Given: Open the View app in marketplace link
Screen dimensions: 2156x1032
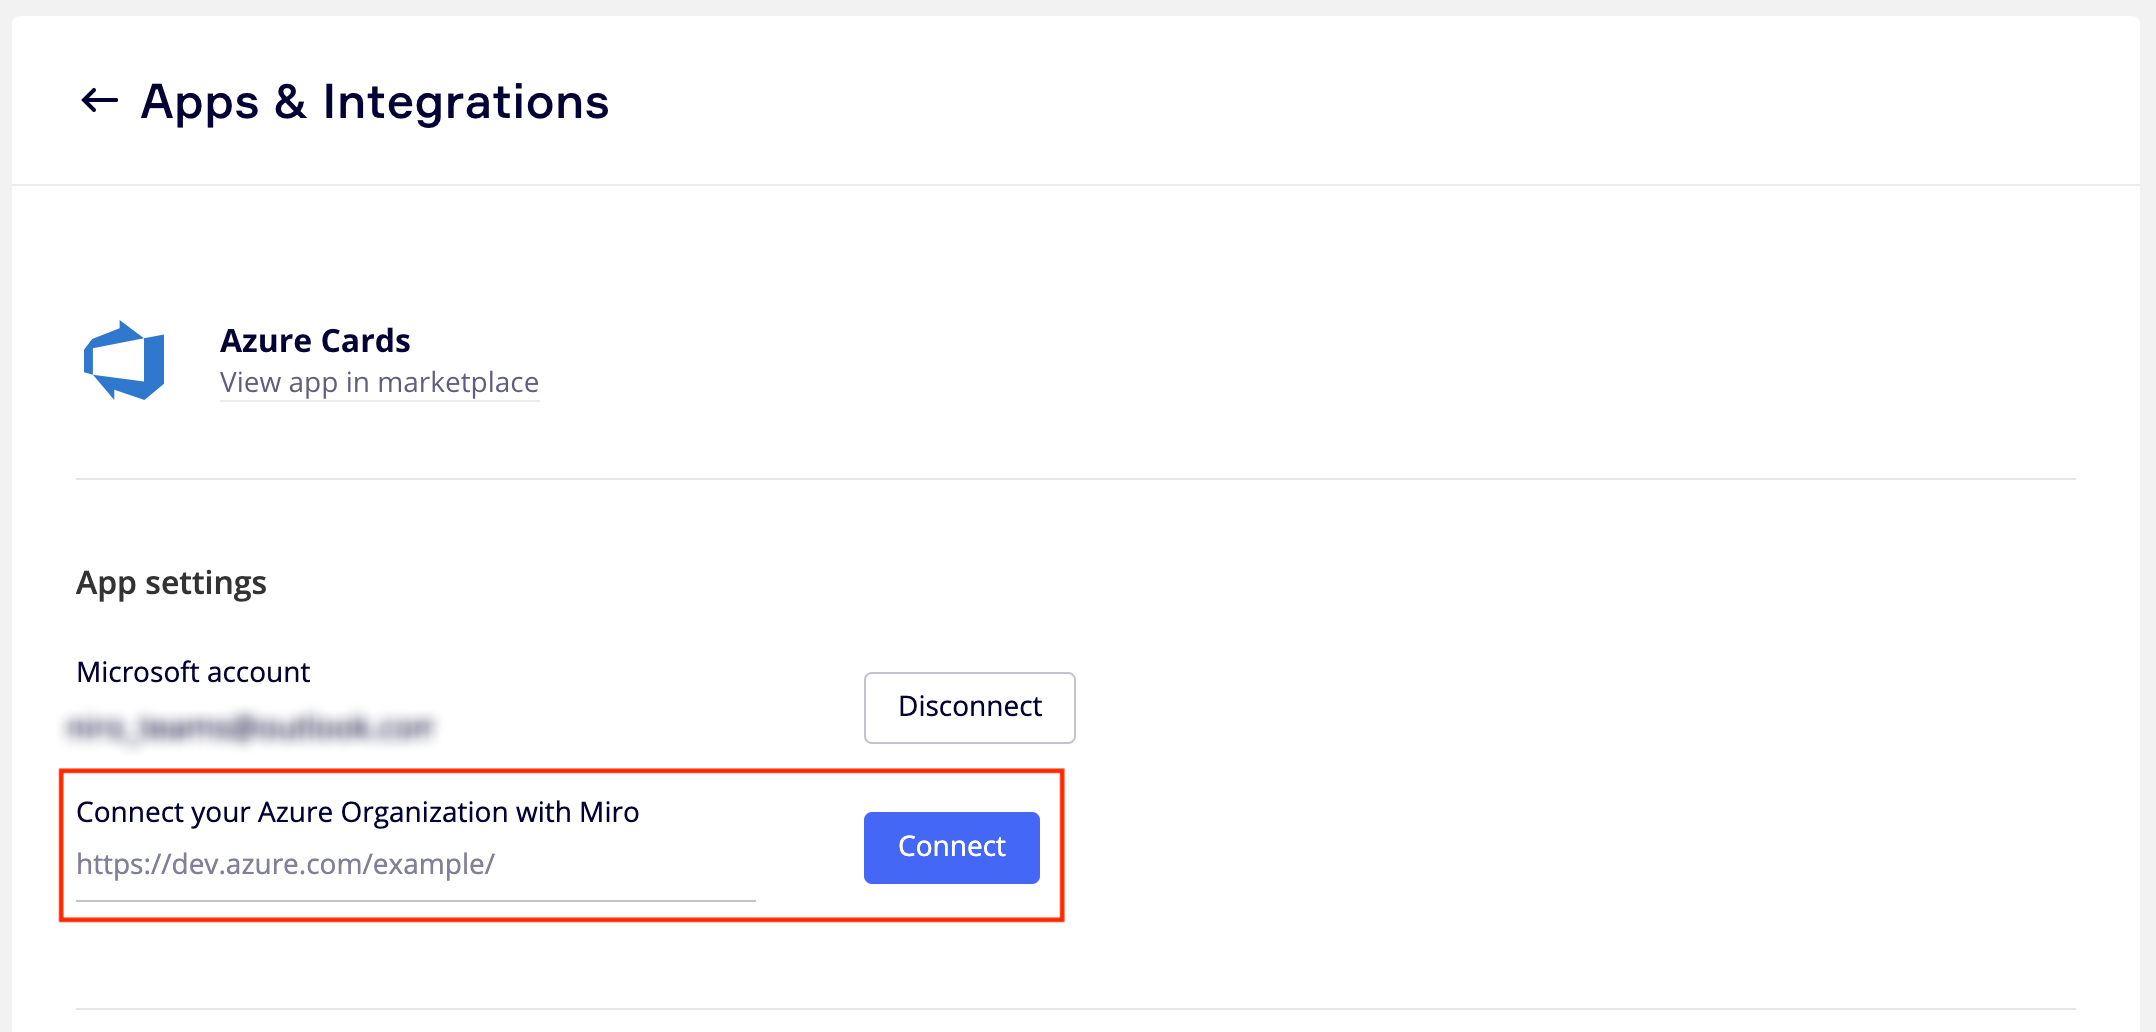Looking at the screenshot, I should point(379,383).
